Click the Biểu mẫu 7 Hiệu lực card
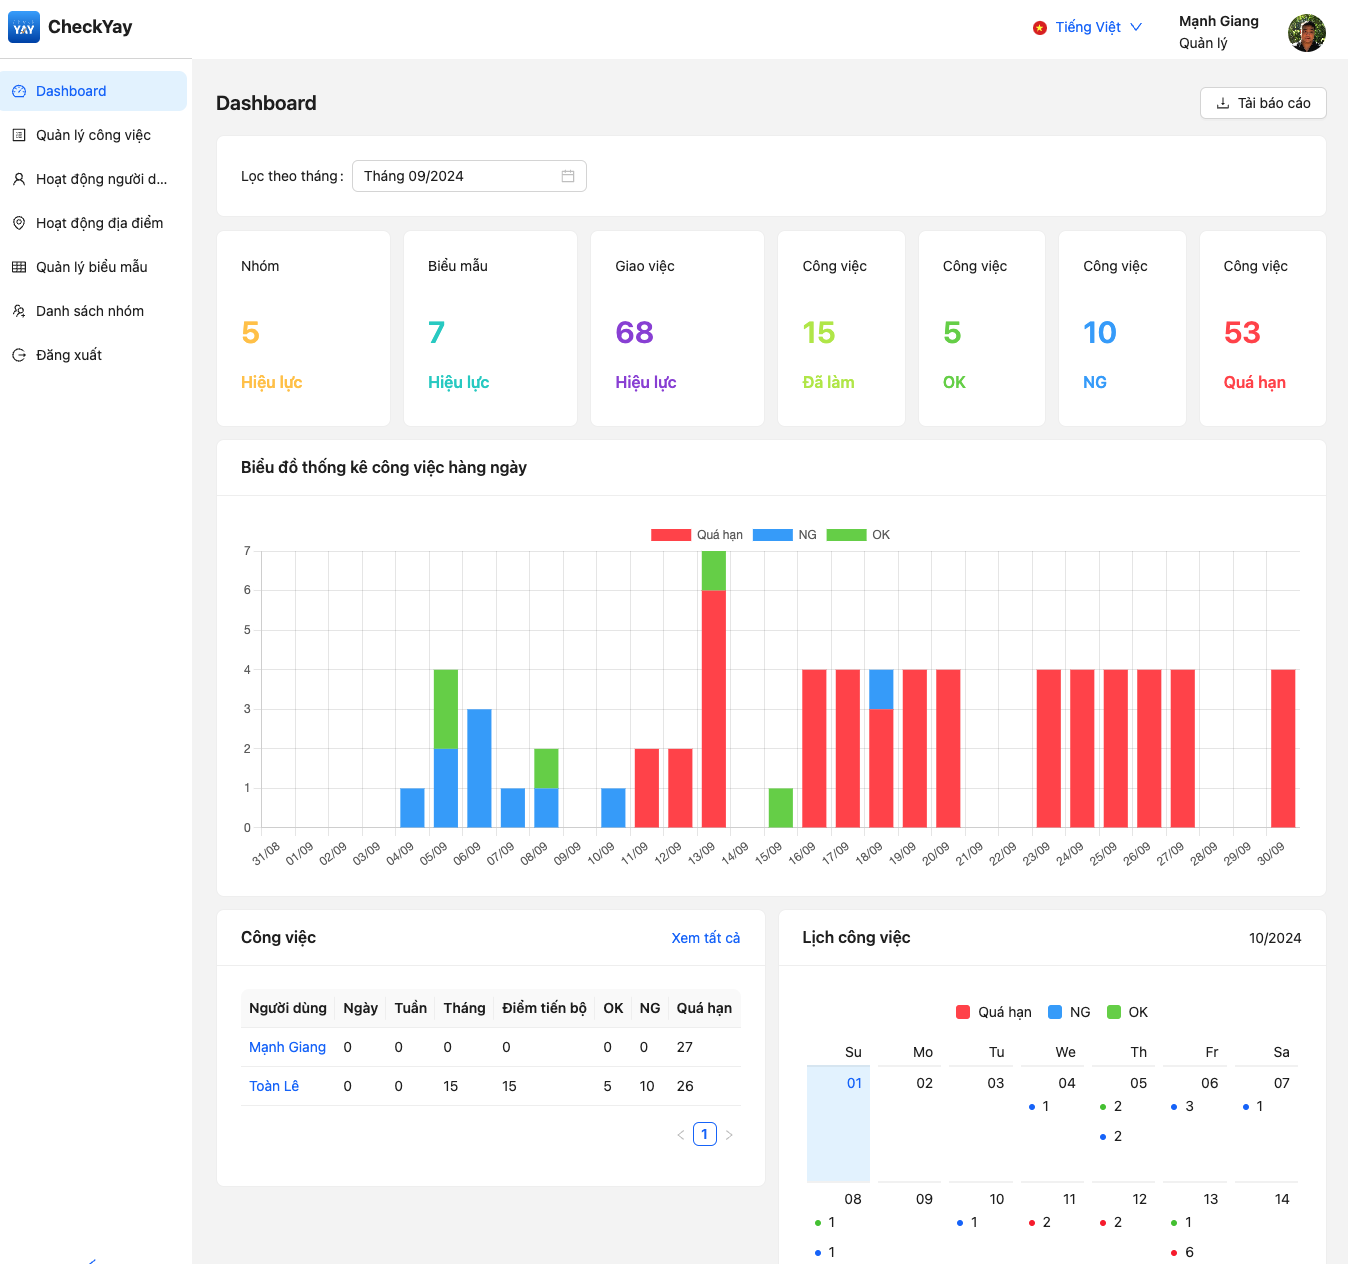Image resolution: width=1348 pixels, height=1264 pixels. click(x=490, y=329)
